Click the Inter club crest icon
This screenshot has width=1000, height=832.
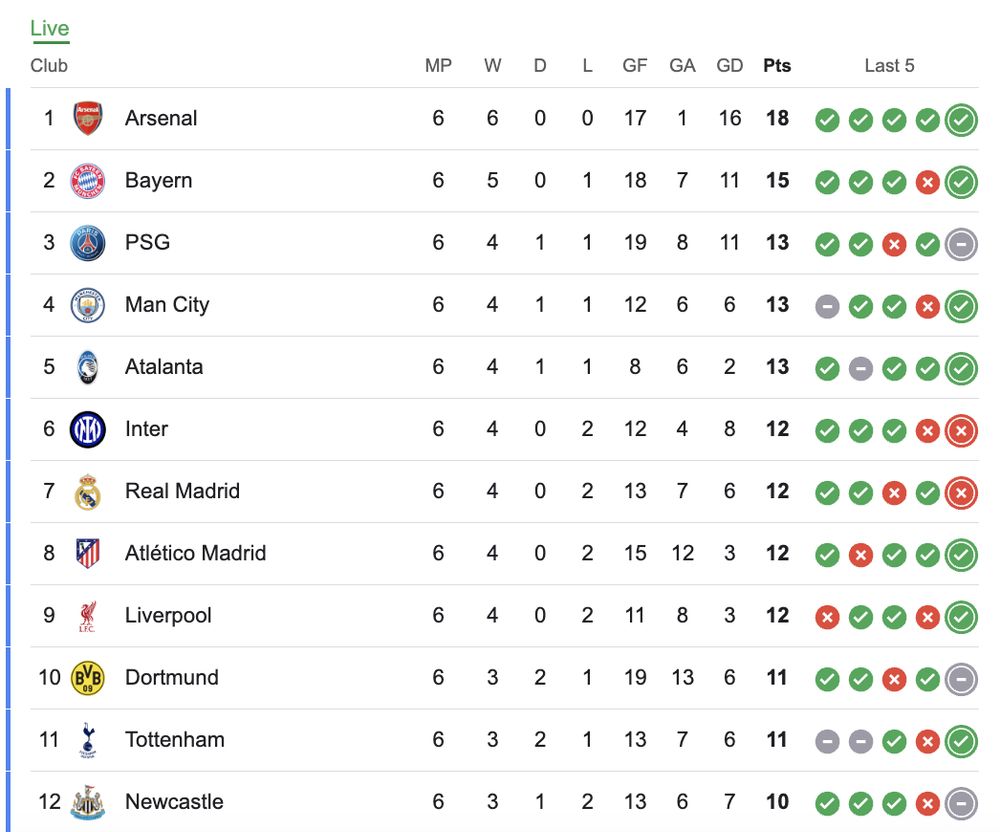[x=88, y=430]
